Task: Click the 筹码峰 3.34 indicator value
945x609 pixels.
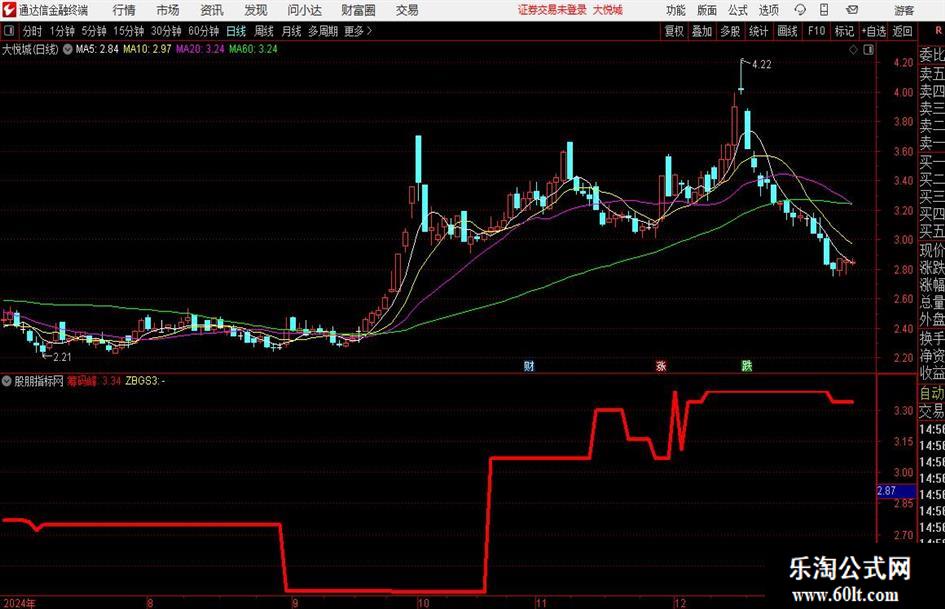Action: (93, 381)
